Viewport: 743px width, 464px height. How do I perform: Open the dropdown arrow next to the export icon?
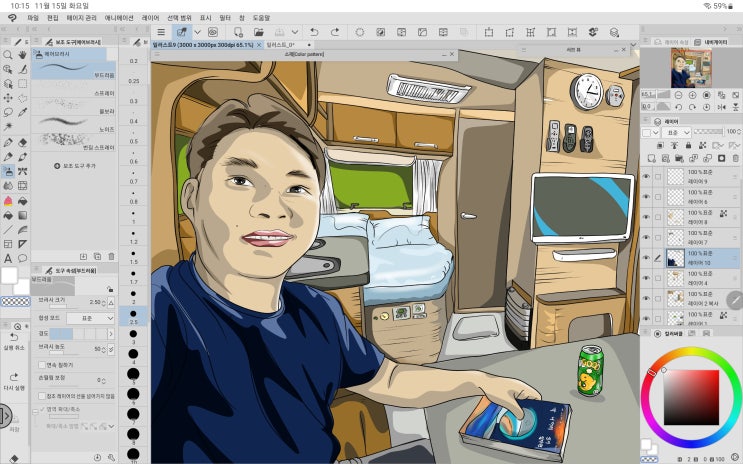pos(295,32)
